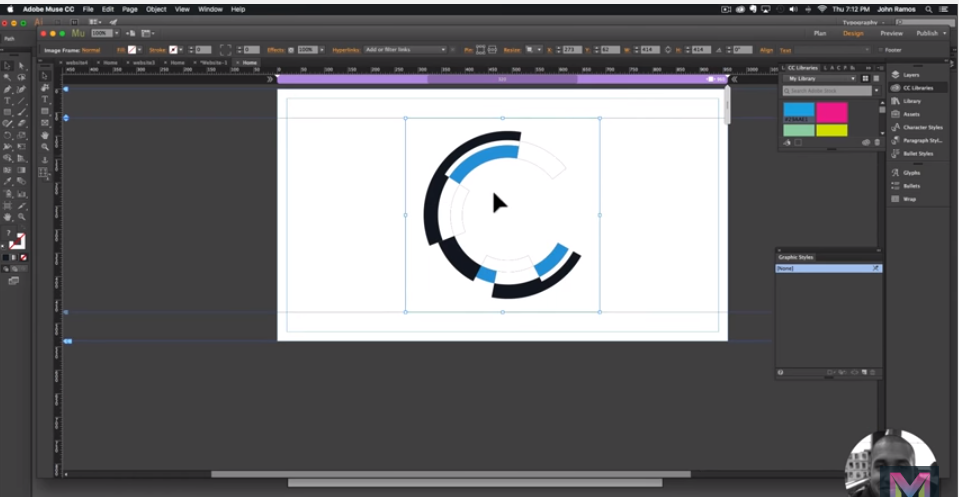959x497 pixels.
Task: Click the Spotlight search icon in menu bar
Action: pyautogui.click(x=928, y=9)
